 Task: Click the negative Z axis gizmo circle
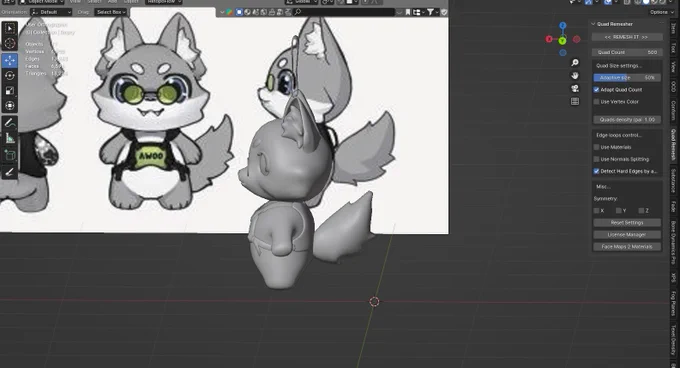pos(562,53)
